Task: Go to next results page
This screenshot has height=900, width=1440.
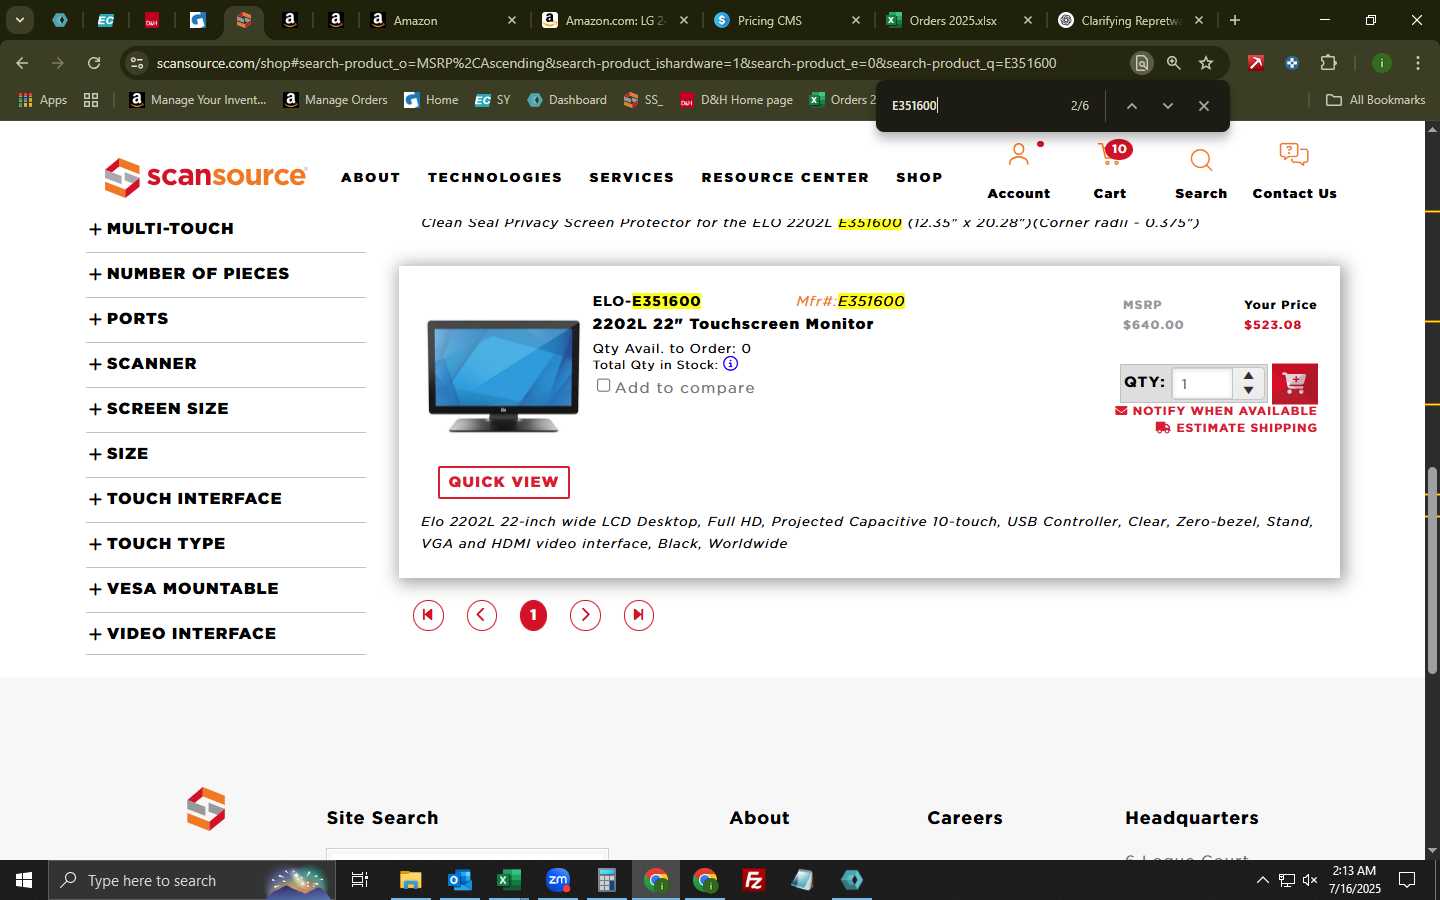Action: click(585, 615)
